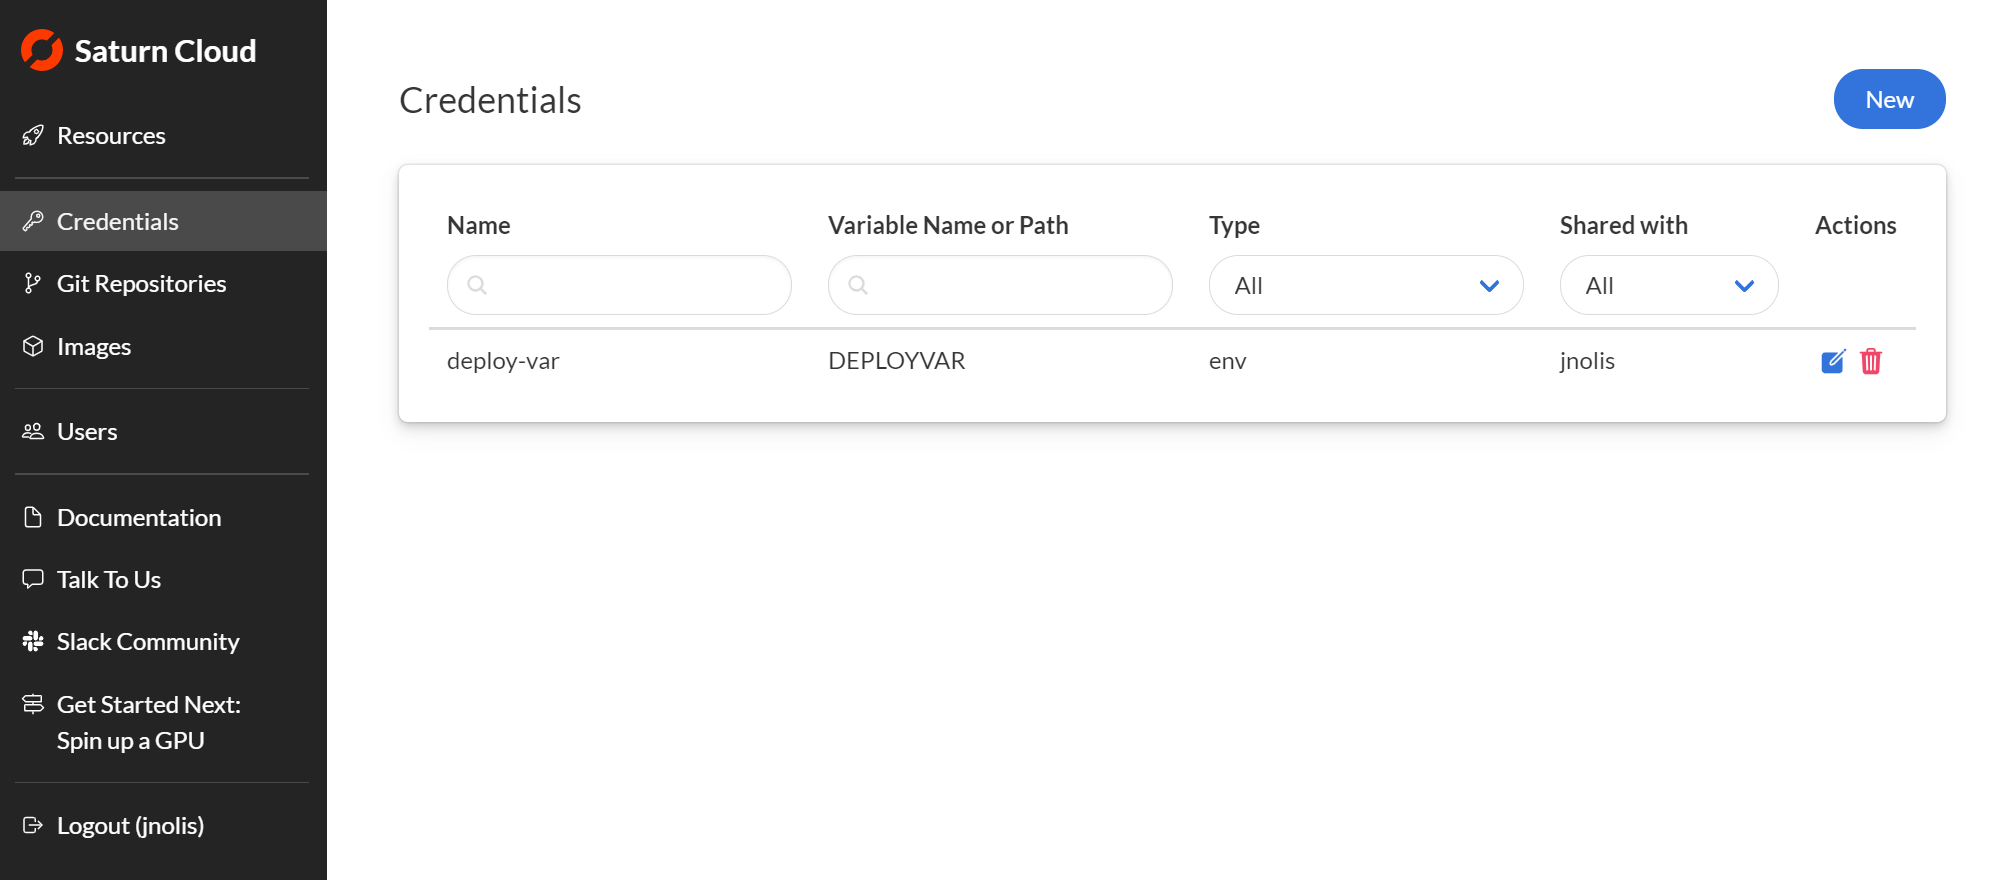Open the Type filter dropdown

point(1365,286)
